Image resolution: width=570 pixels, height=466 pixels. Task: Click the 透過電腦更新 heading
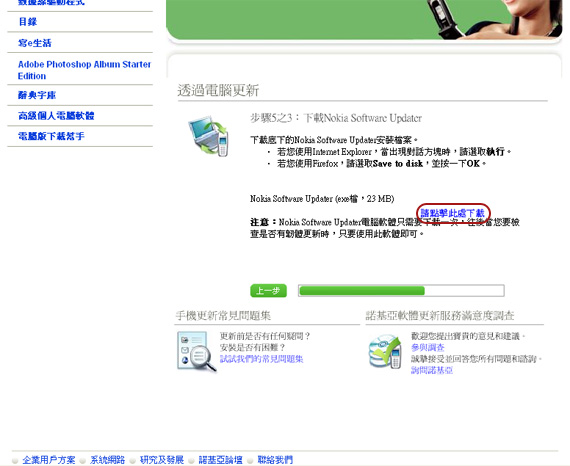[x=218, y=91]
